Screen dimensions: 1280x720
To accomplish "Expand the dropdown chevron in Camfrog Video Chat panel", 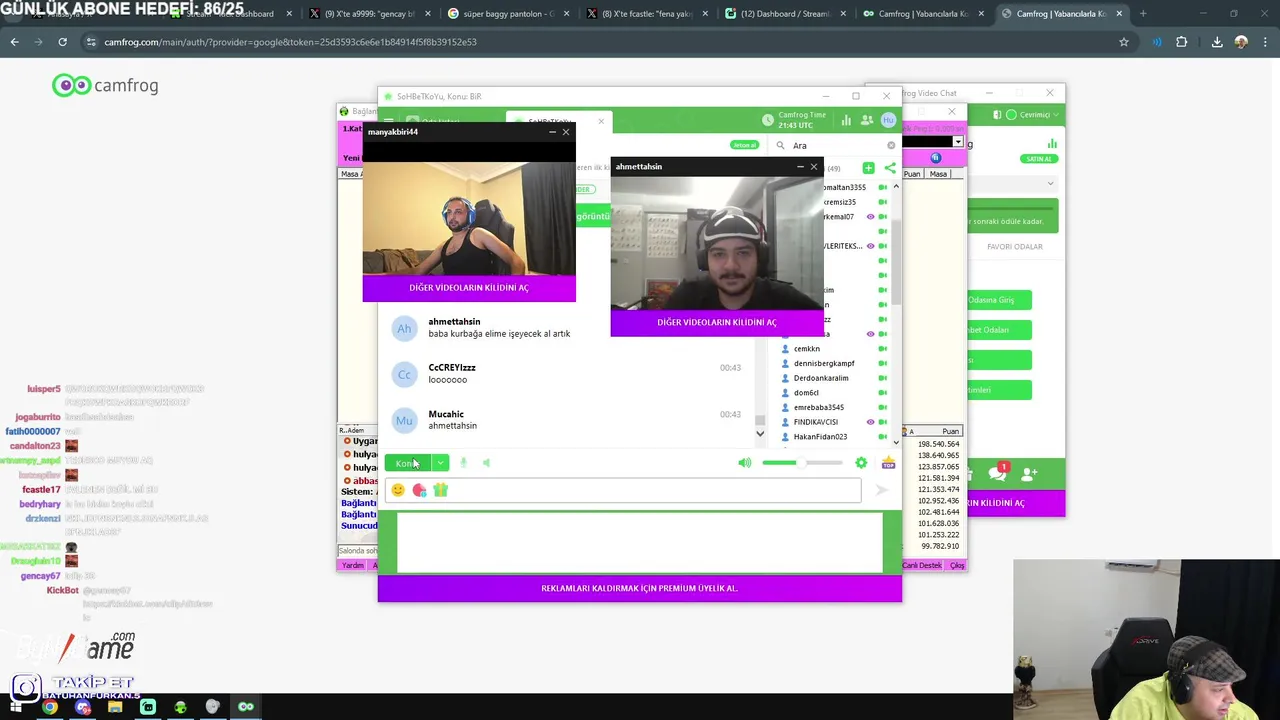I will 1050,184.
